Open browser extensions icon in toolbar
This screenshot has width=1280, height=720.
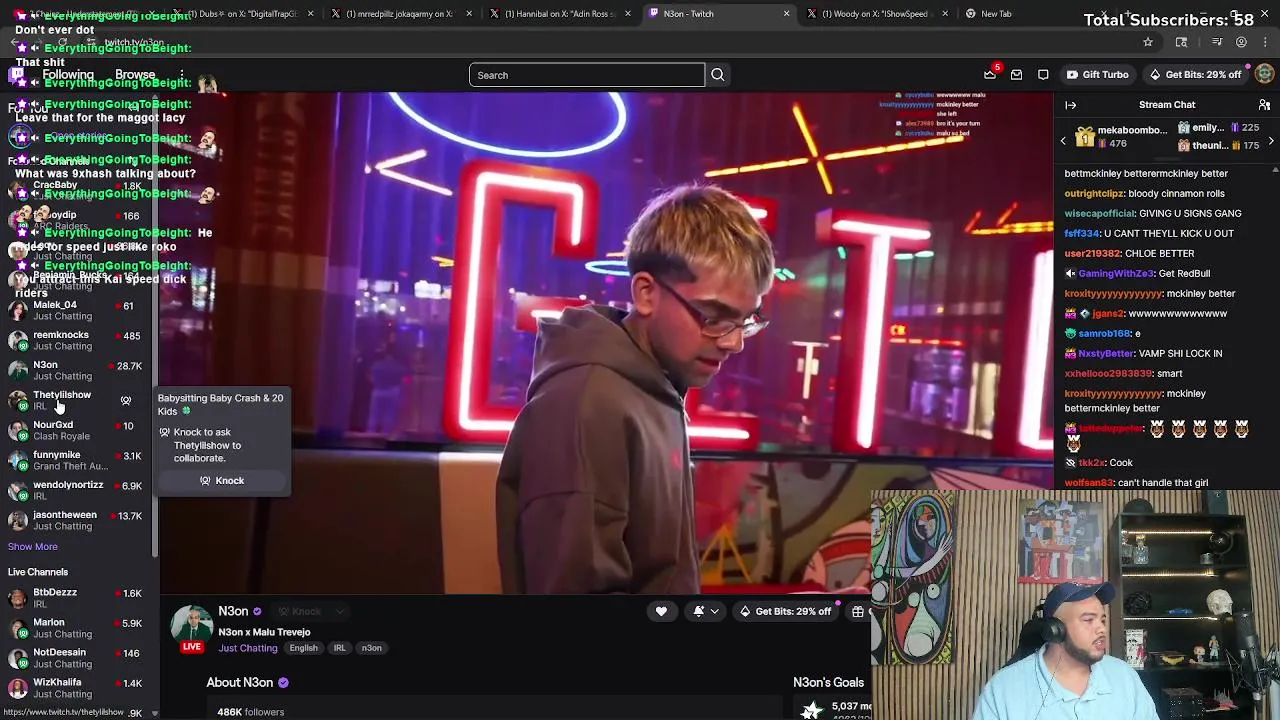point(1181,42)
